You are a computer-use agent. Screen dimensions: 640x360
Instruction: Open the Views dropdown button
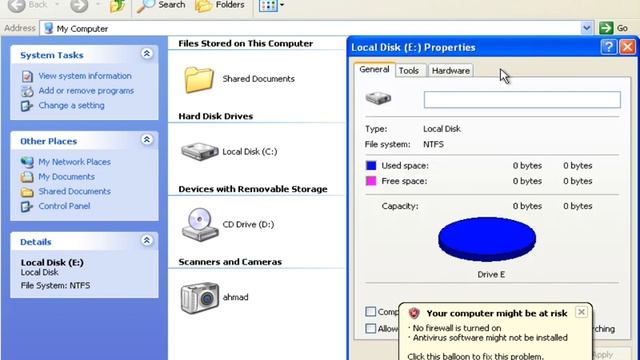(271, 5)
